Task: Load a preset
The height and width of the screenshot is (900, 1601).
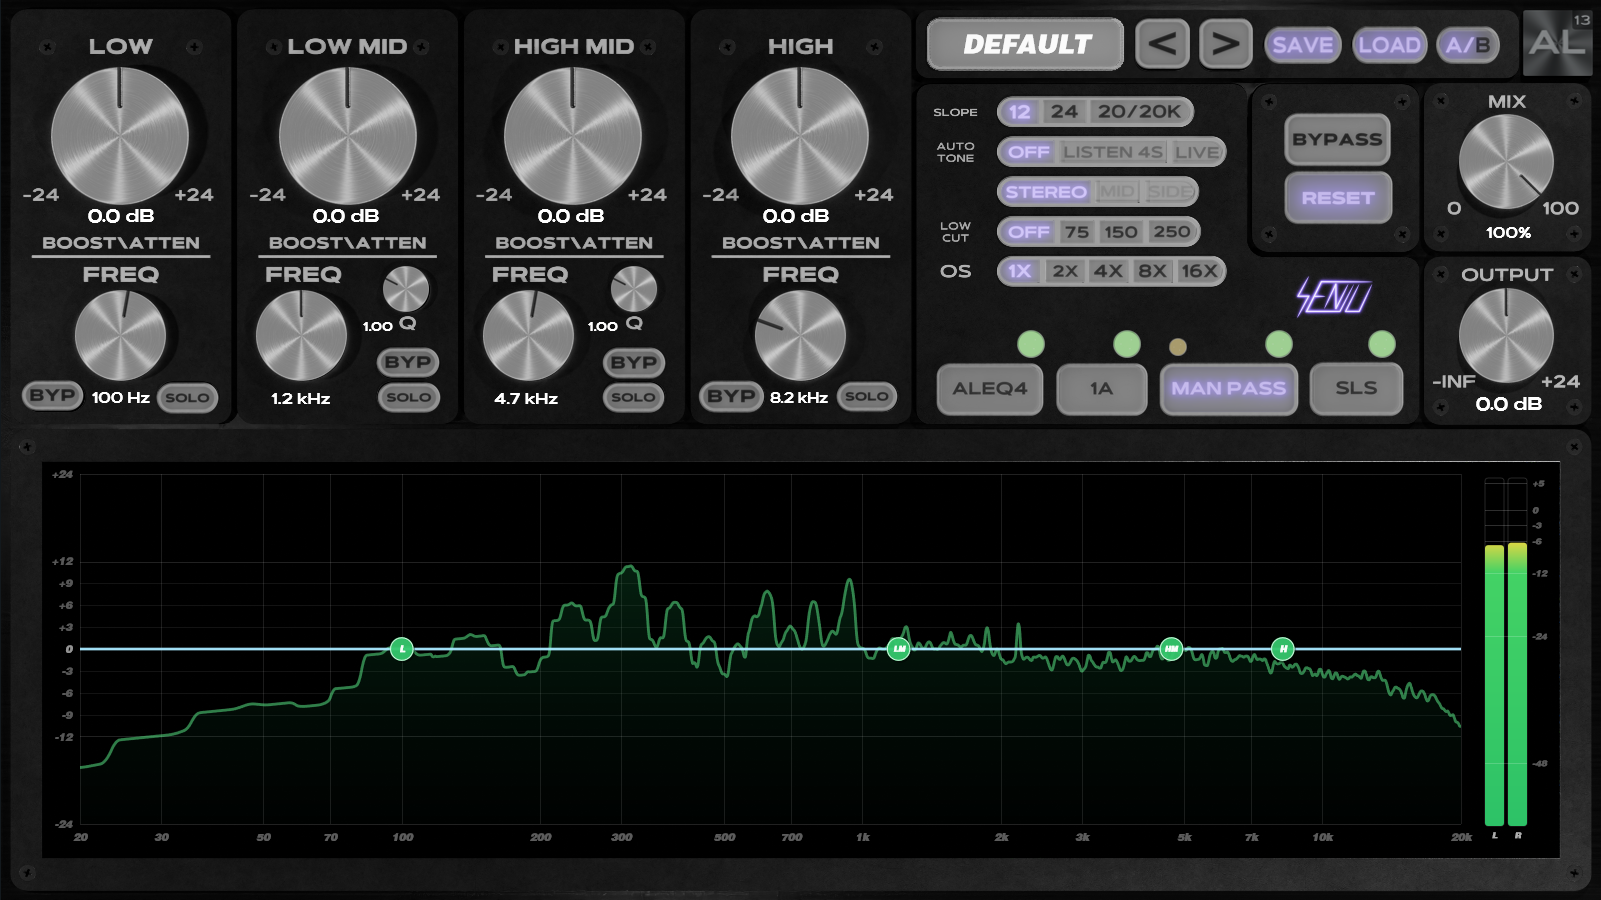Action: 1389,45
